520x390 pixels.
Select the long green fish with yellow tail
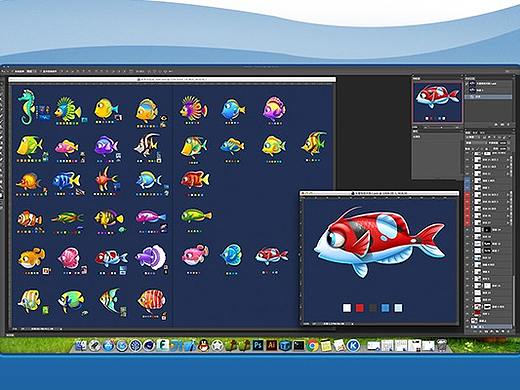196,216
